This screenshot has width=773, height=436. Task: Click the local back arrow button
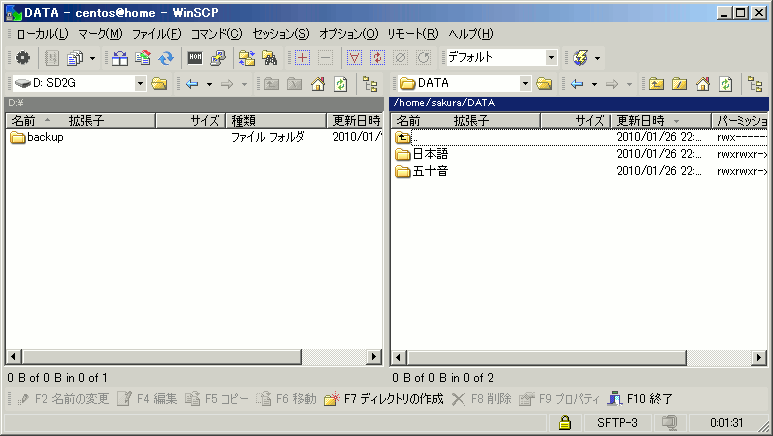tap(192, 84)
